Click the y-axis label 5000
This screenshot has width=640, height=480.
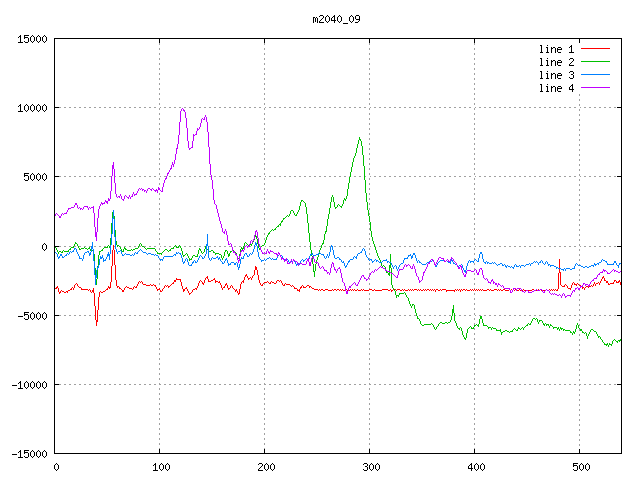[x=36, y=177]
